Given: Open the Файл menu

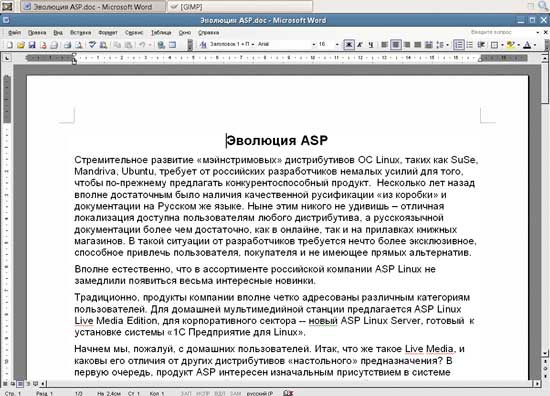Looking at the screenshot, I should [x=14, y=33].
